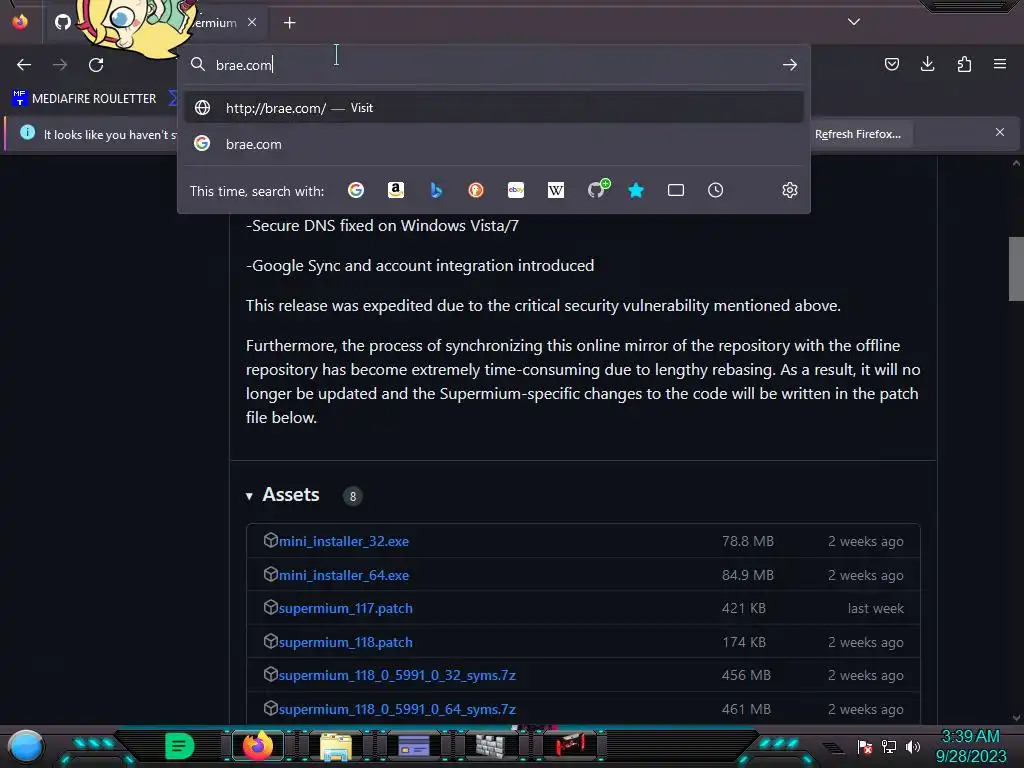List all tabs dropdown arrow
Screen dimensions: 1024x768
click(x=854, y=22)
